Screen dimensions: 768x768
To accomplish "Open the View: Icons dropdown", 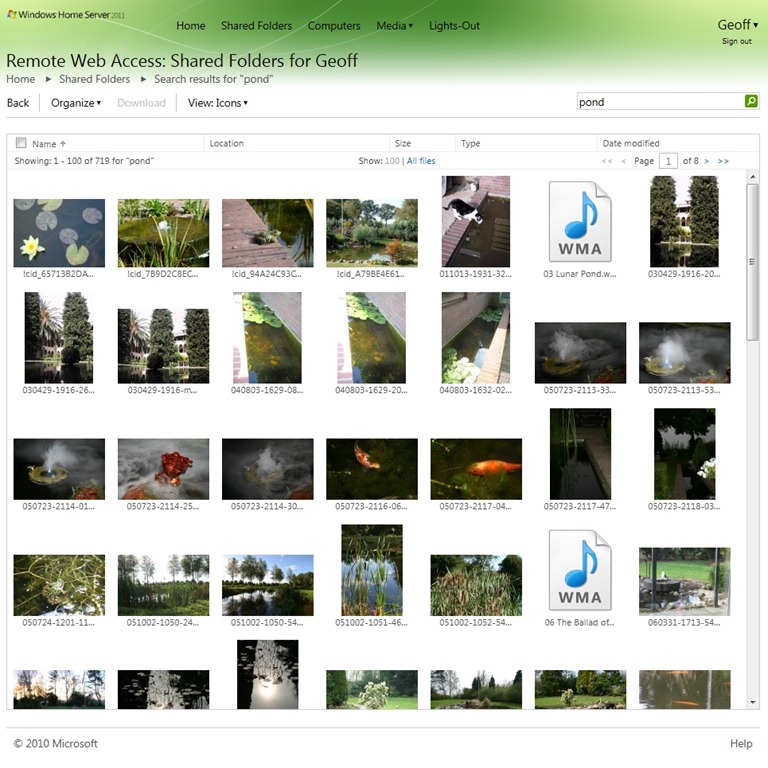I will pos(217,103).
